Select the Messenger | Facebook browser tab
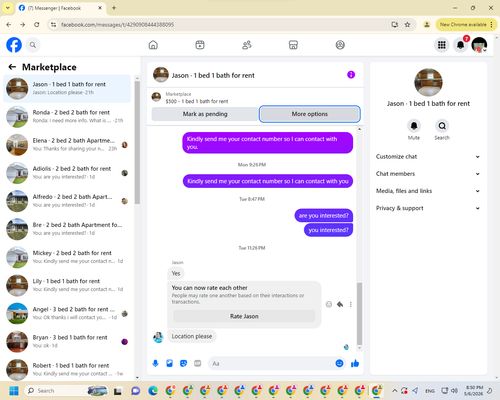Screen dimensions: 500x400 60,8
